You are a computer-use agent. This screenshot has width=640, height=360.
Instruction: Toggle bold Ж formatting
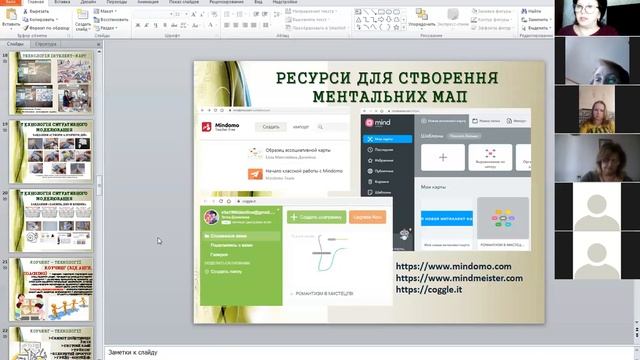138,25
